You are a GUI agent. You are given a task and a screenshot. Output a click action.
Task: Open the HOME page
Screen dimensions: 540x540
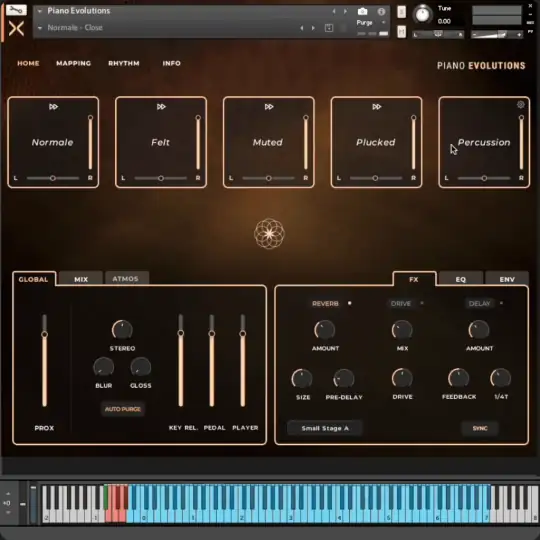pos(28,63)
